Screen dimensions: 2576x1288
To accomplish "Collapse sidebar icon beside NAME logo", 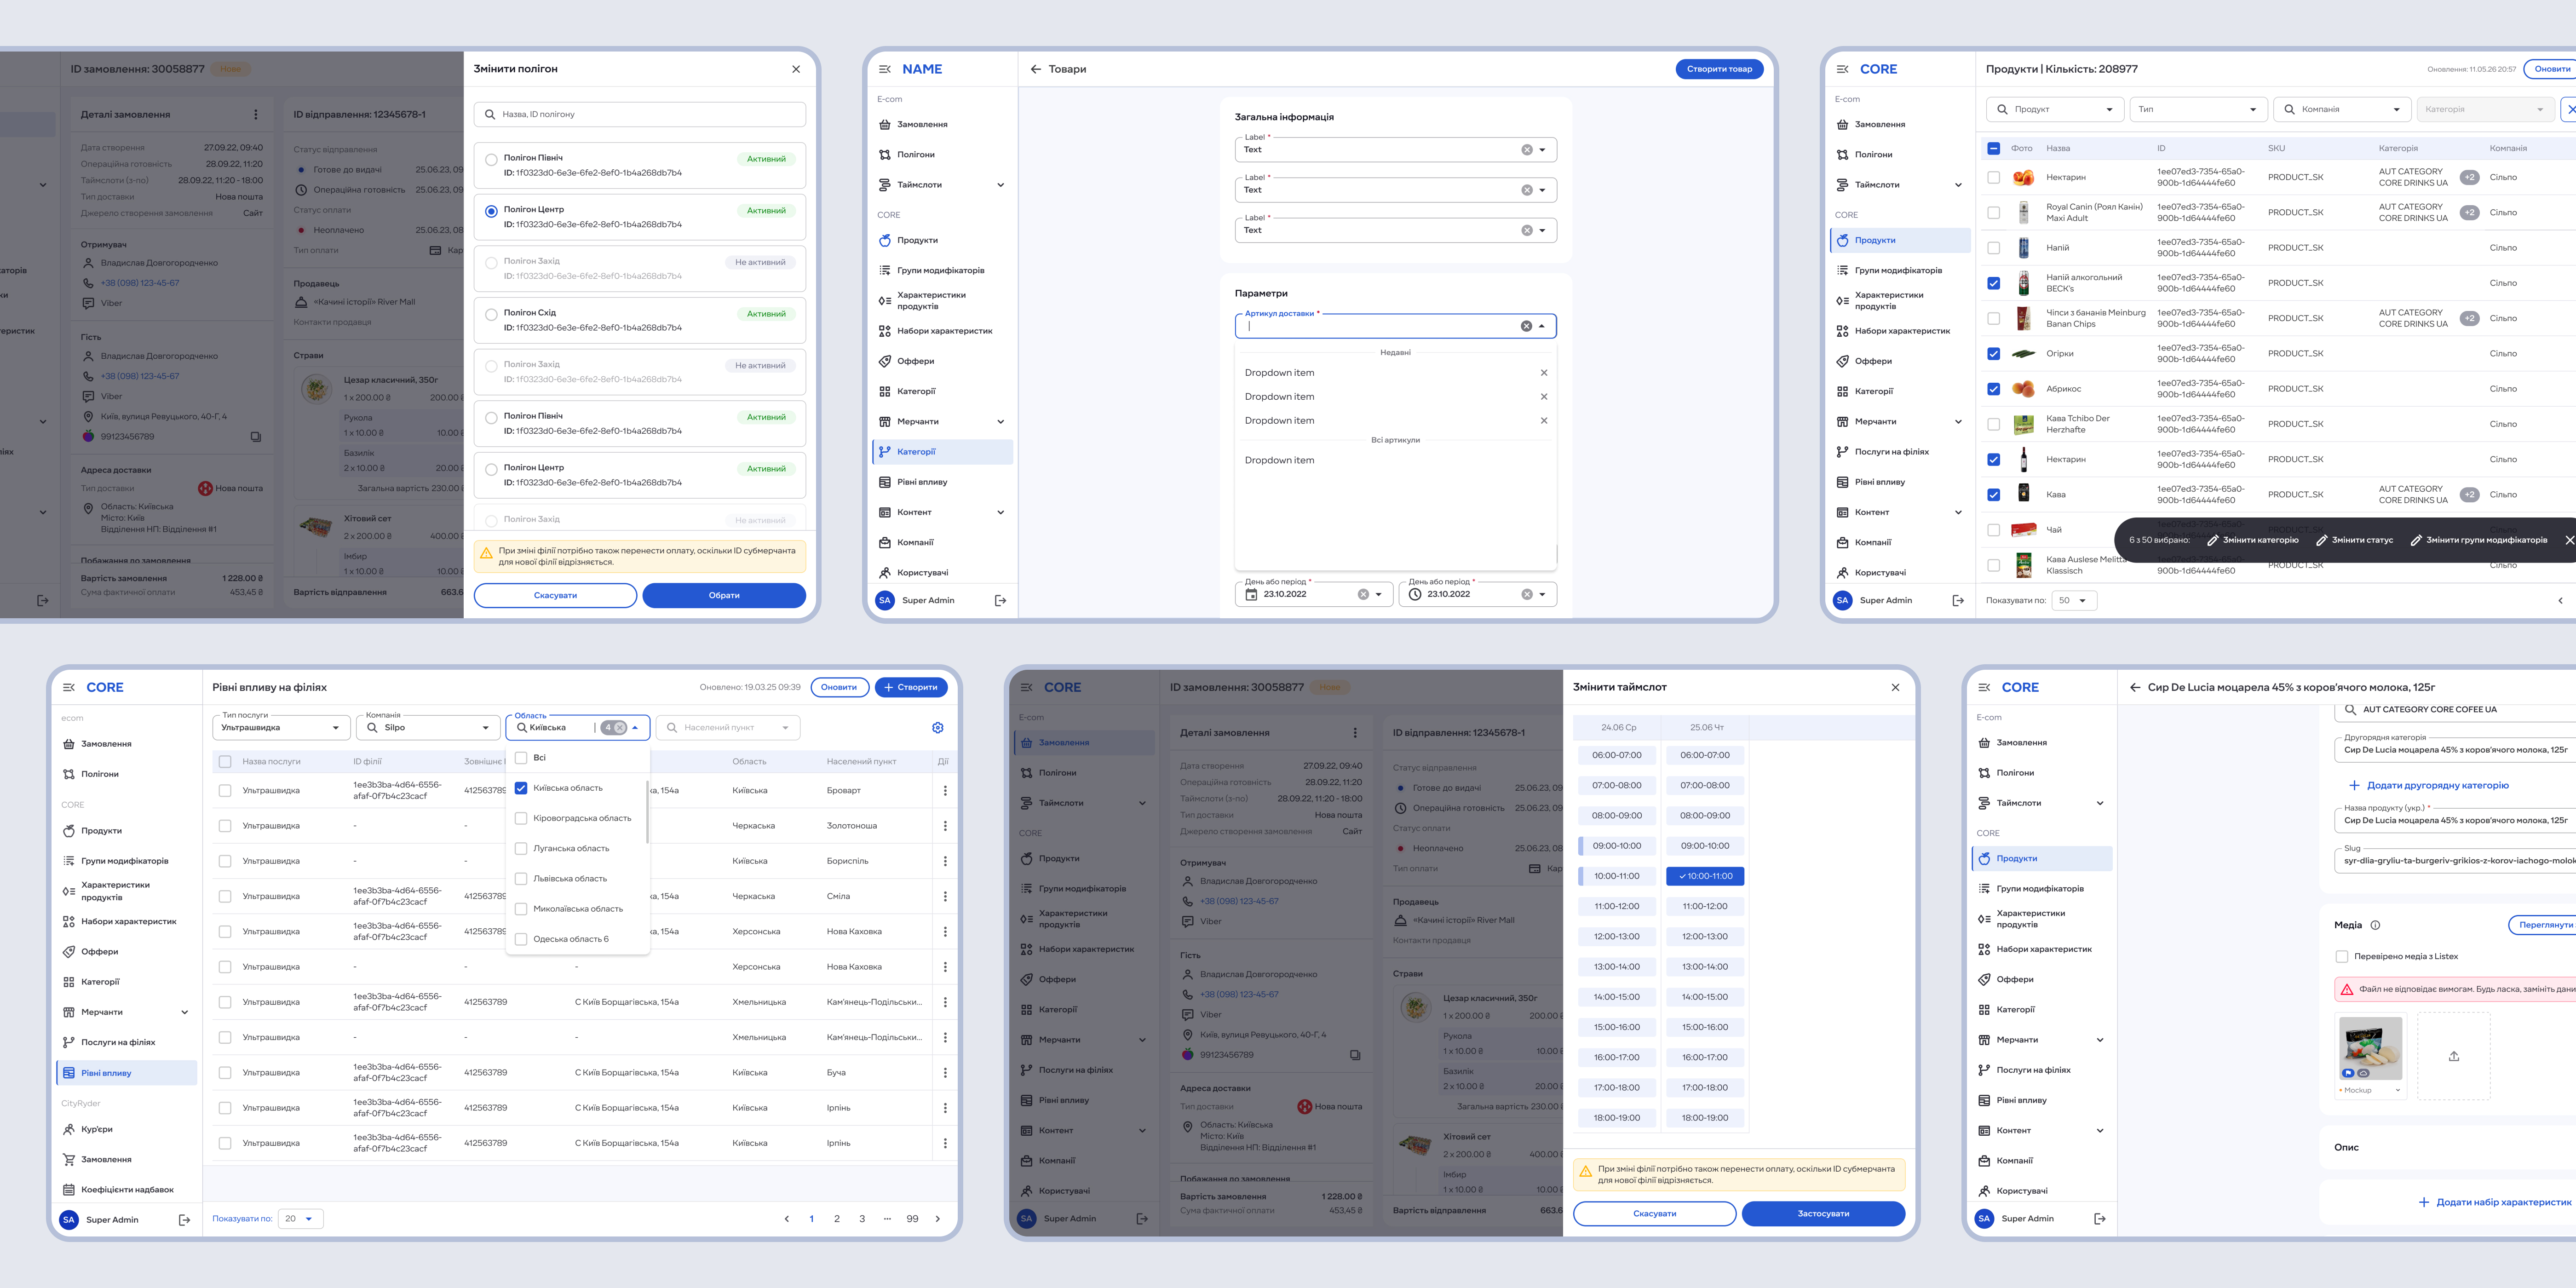I will pos(884,69).
